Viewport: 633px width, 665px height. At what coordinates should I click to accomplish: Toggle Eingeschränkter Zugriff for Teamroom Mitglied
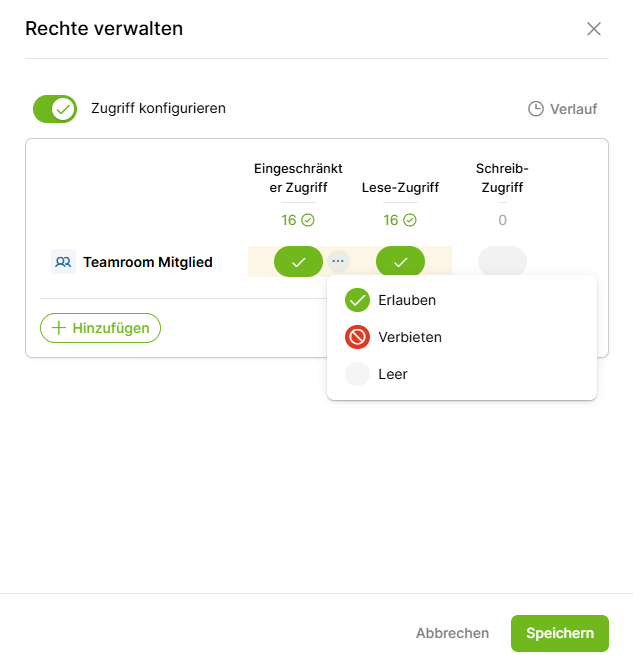(298, 262)
